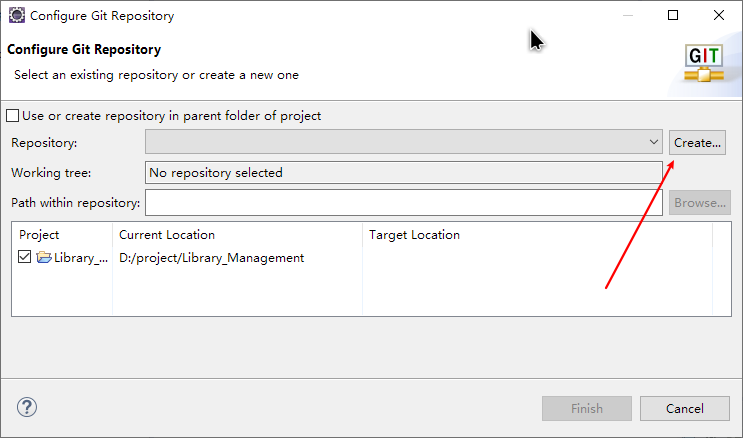Click the Path within repository field

(404, 202)
